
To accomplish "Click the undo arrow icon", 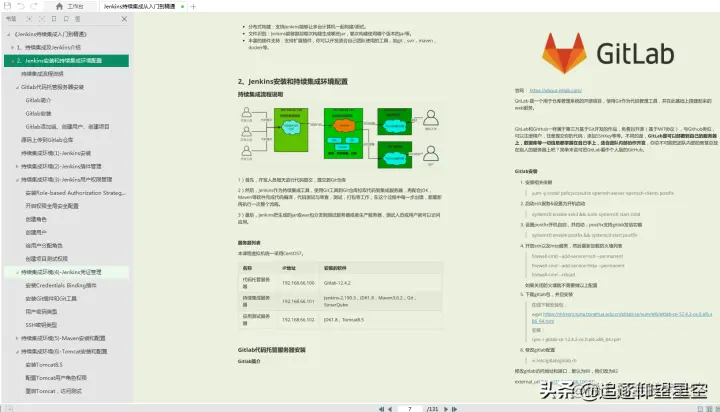I will click(x=21, y=6).
